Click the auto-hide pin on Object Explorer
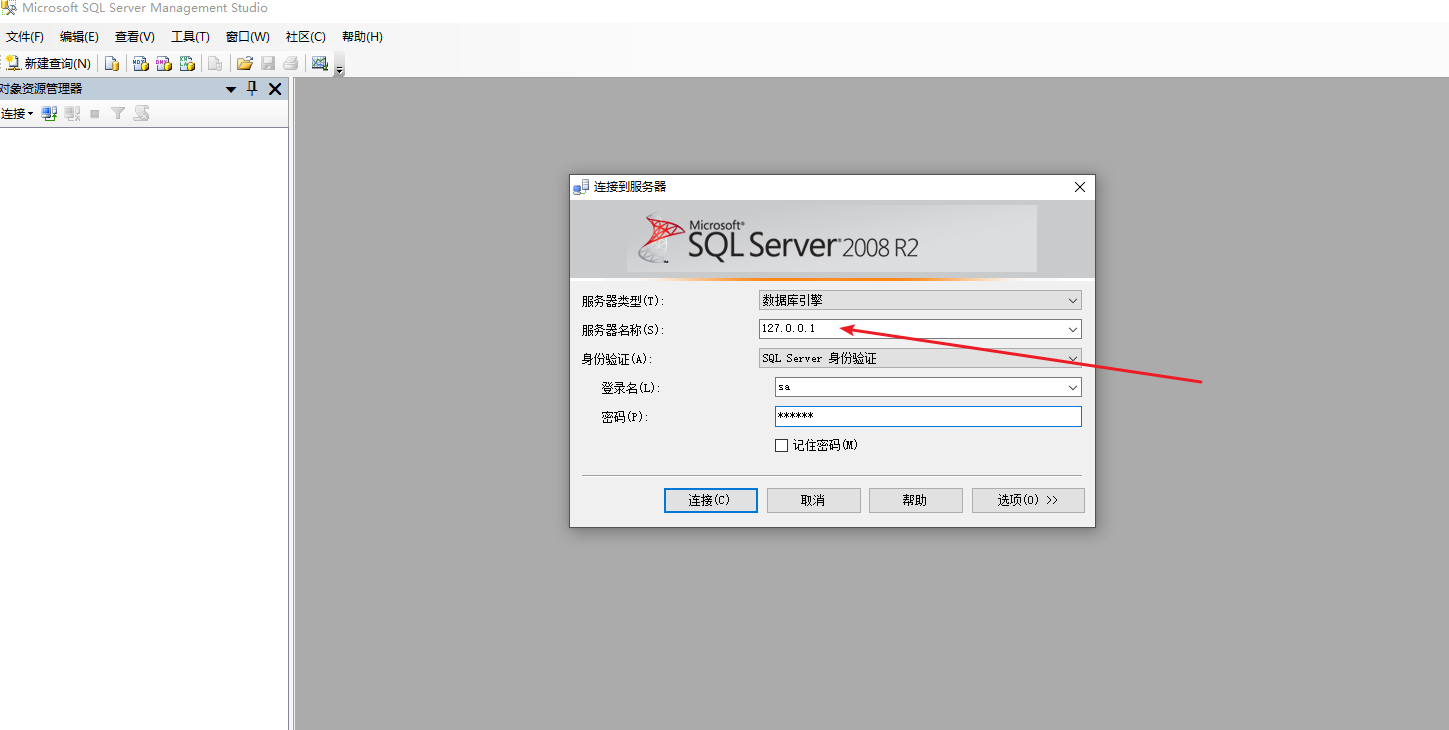 tap(251, 89)
